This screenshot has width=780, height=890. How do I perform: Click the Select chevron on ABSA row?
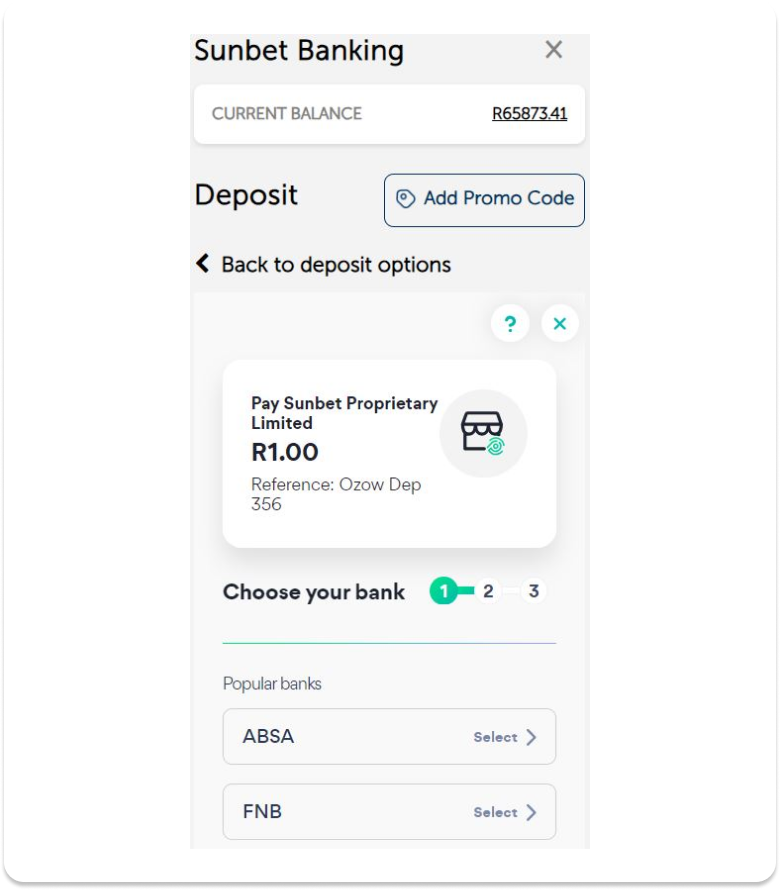(x=531, y=737)
